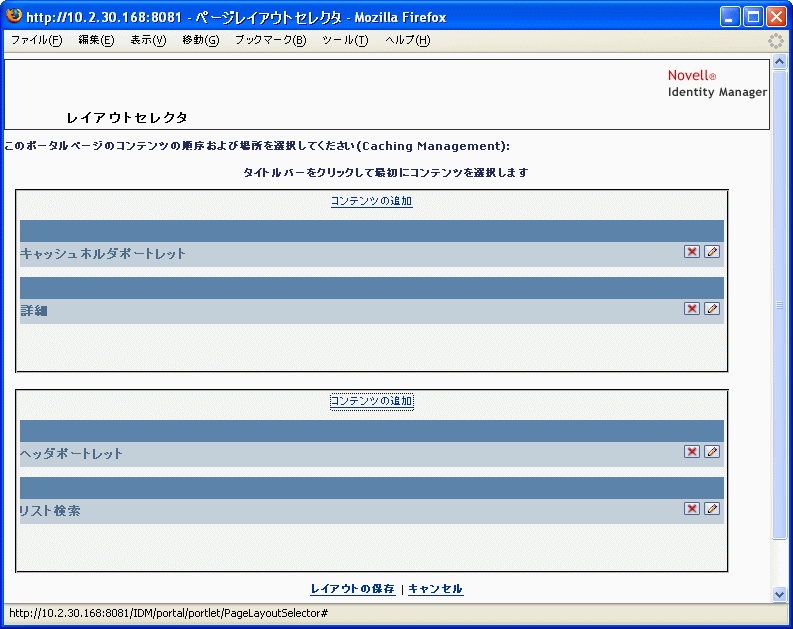Edit the ヘッダポートレット portlet
The image size is (793, 629).
click(712, 452)
